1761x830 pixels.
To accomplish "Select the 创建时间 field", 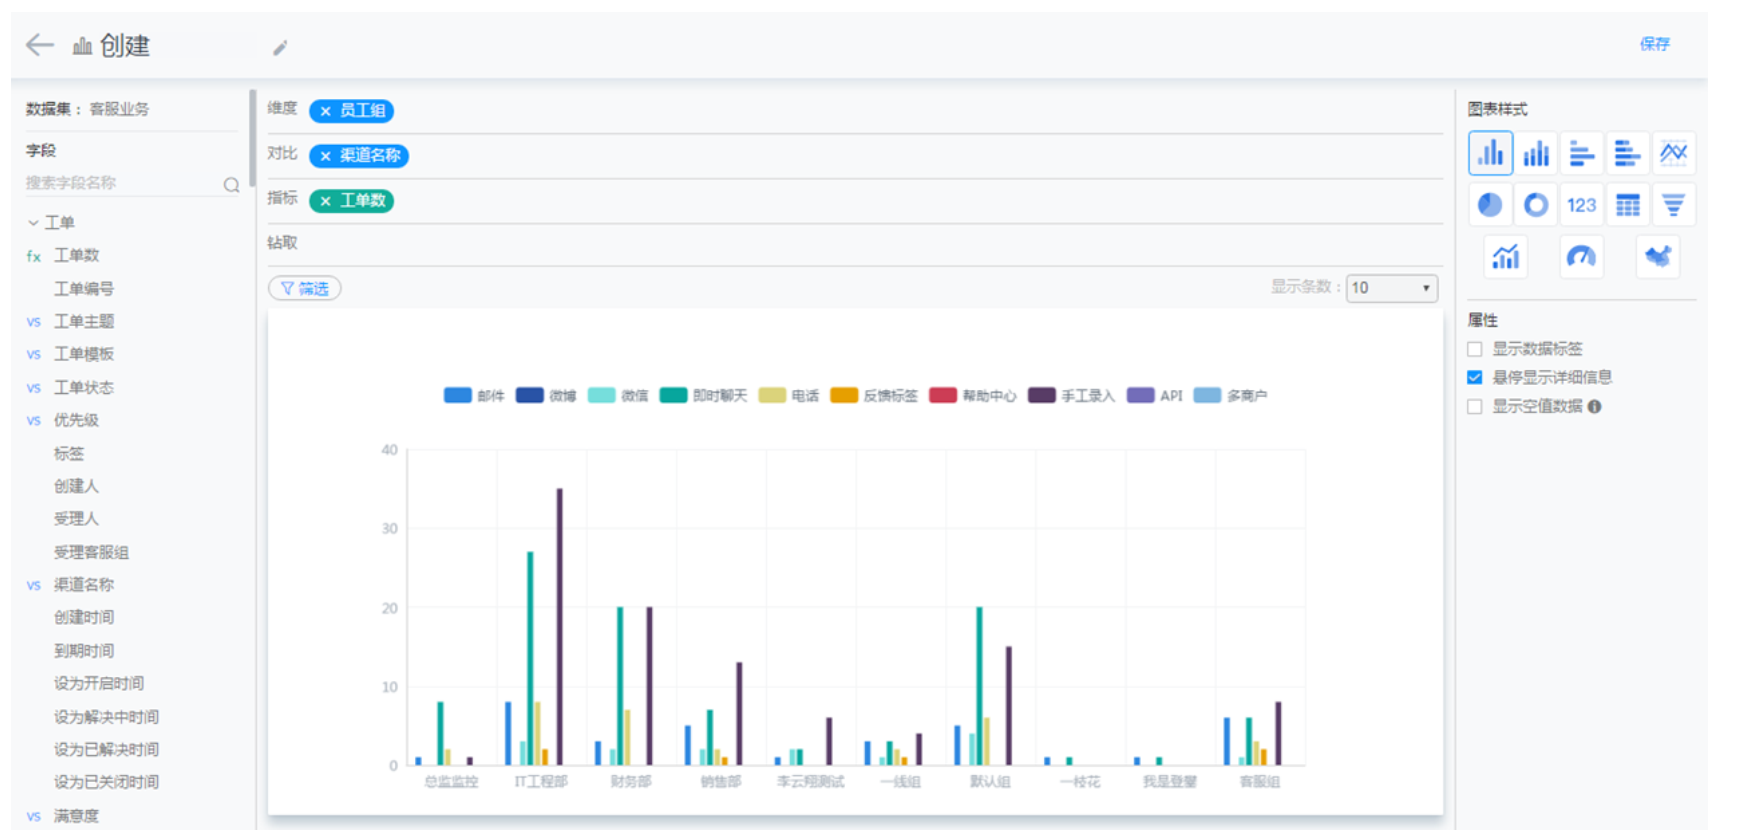I will (84, 618).
